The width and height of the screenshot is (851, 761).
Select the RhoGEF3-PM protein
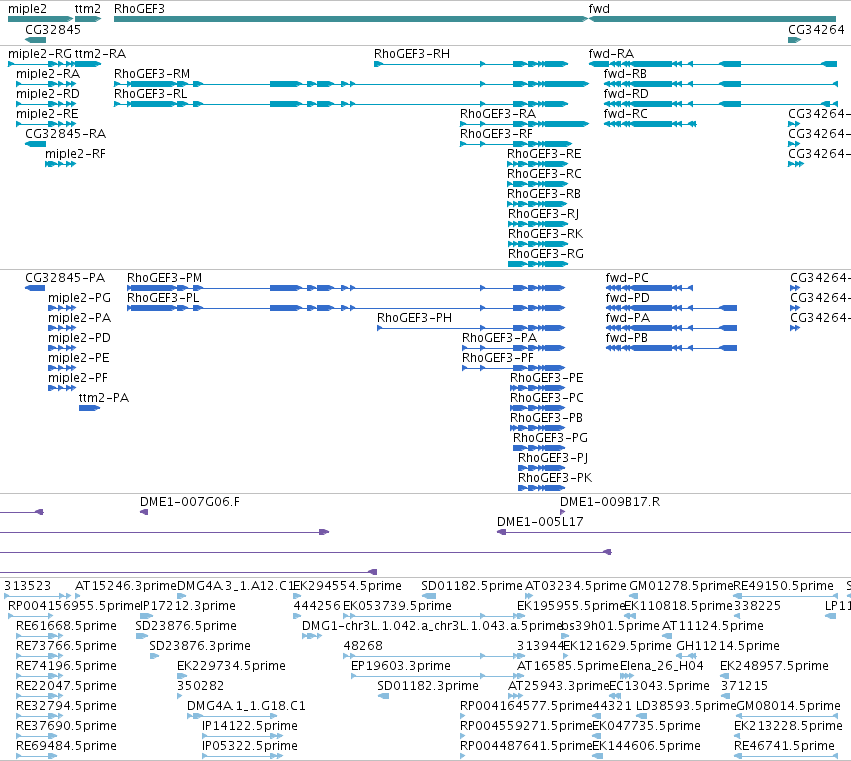point(346,288)
